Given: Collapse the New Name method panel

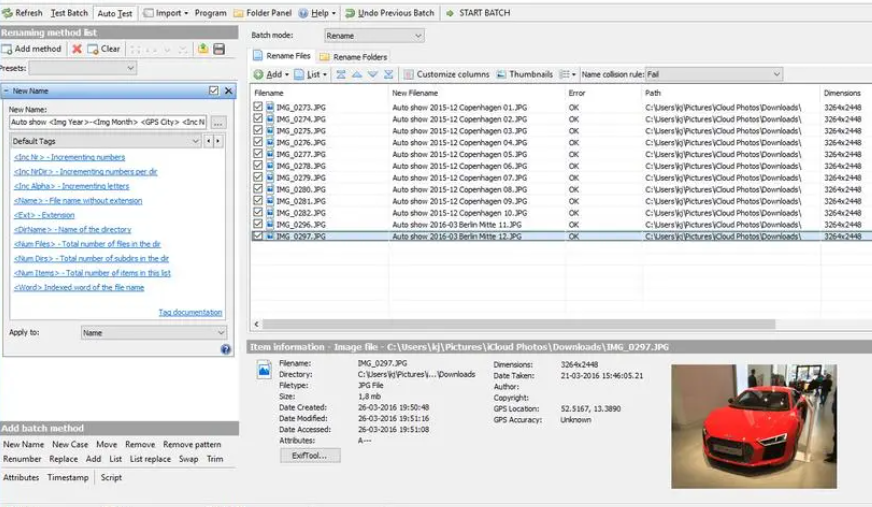Looking at the screenshot, I should 6,91.
